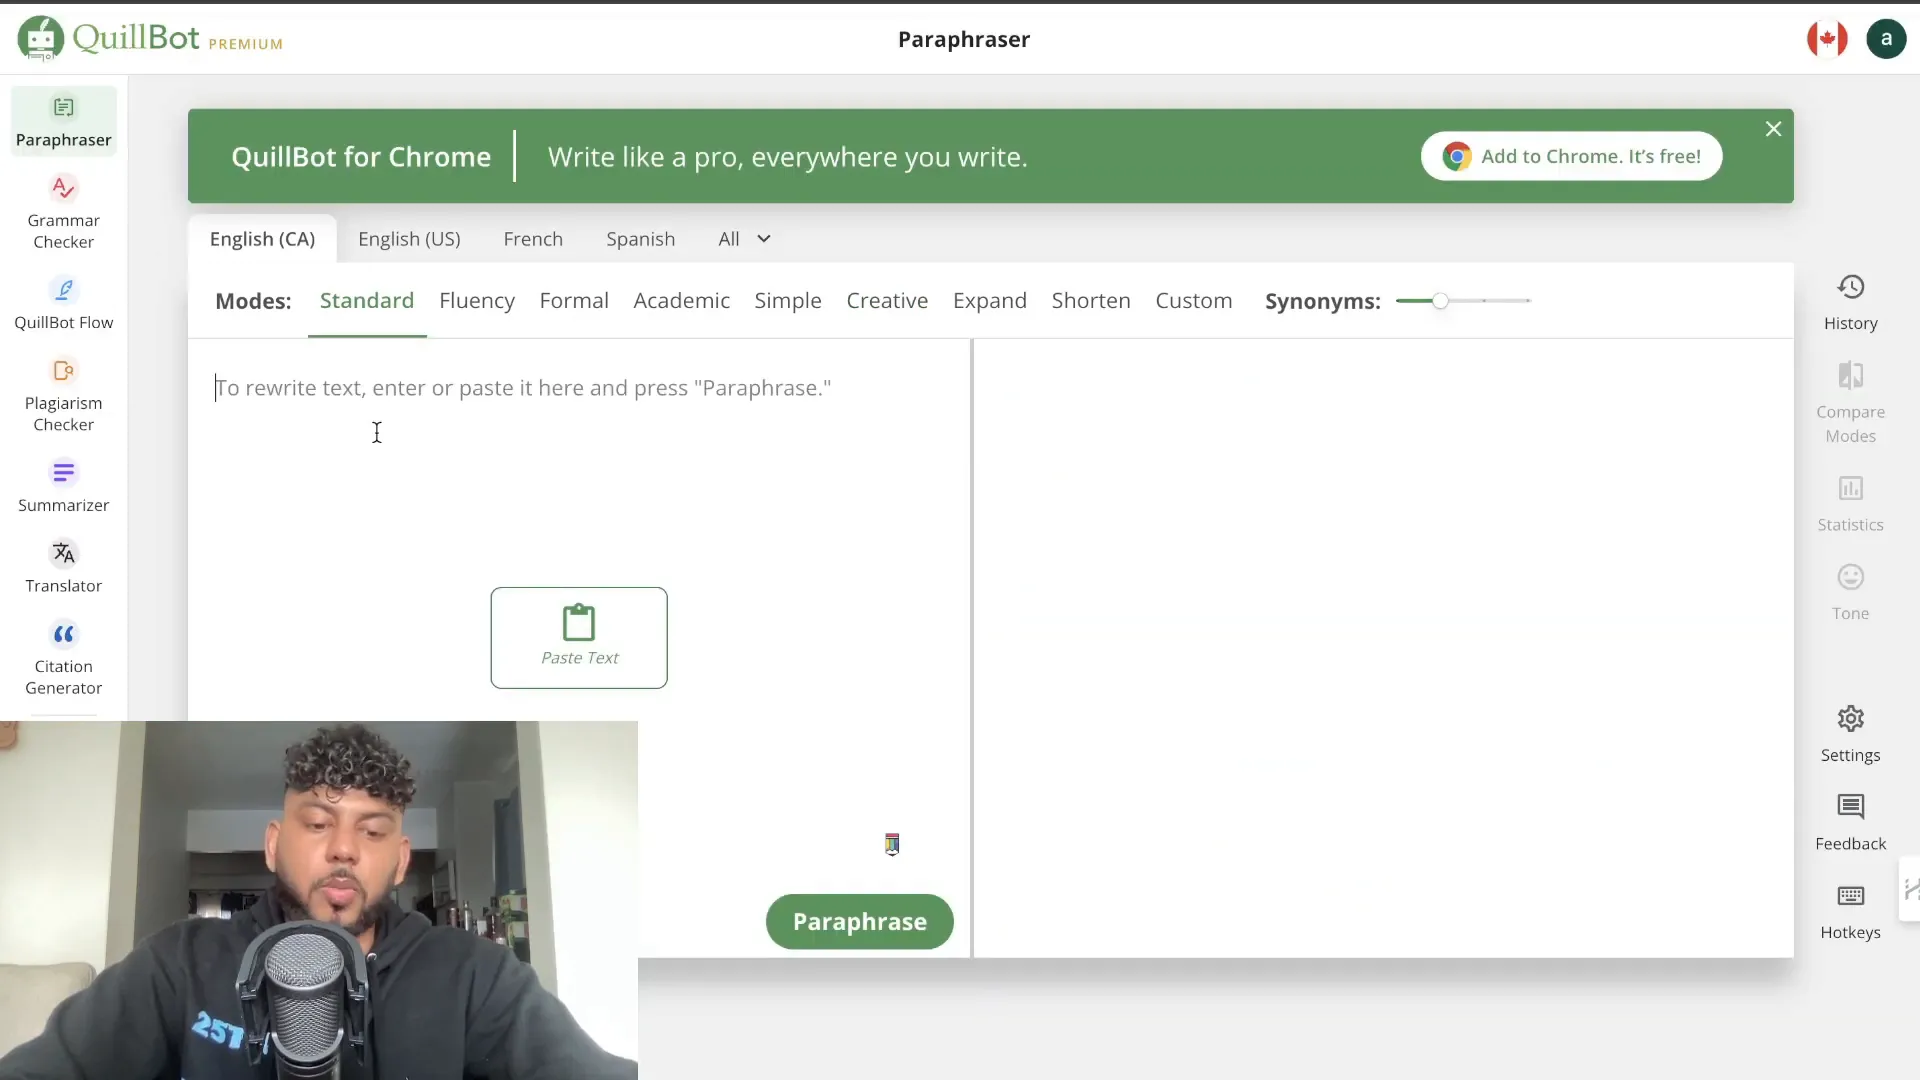Dismiss the QuillBot for Chrome banner
1920x1080 pixels.
pos(1772,128)
